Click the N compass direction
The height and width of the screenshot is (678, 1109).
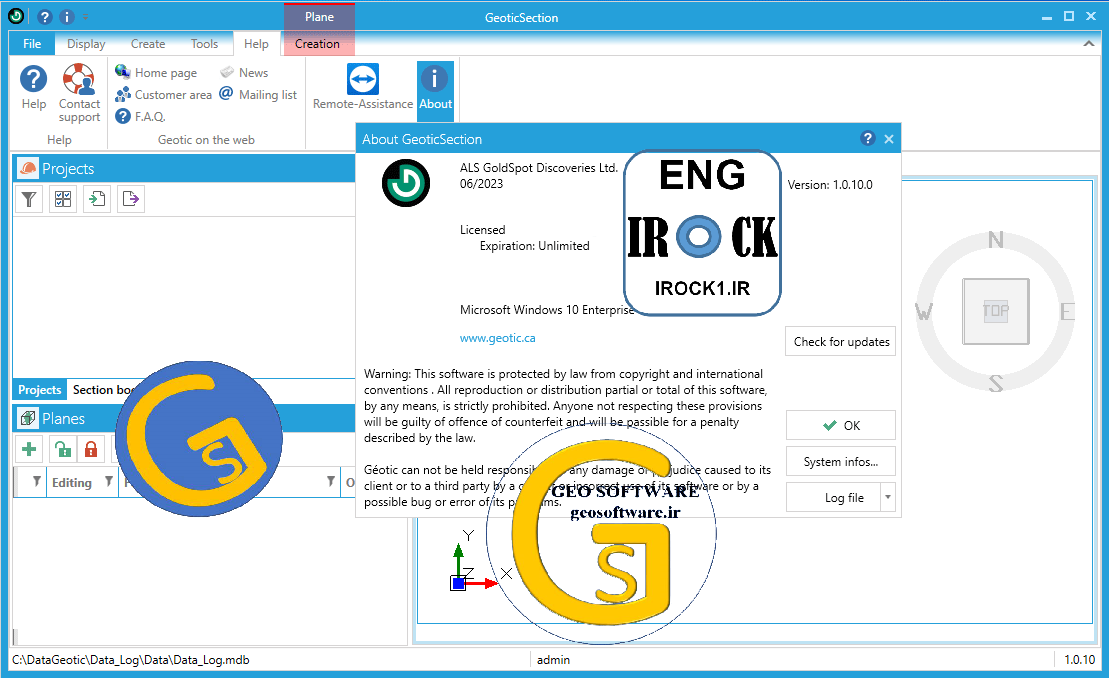click(995, 240)
